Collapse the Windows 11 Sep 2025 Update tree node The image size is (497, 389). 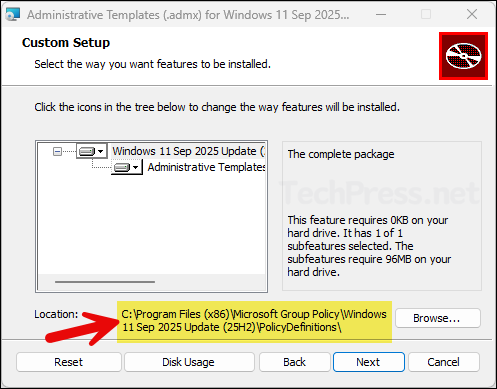(57, 152)
